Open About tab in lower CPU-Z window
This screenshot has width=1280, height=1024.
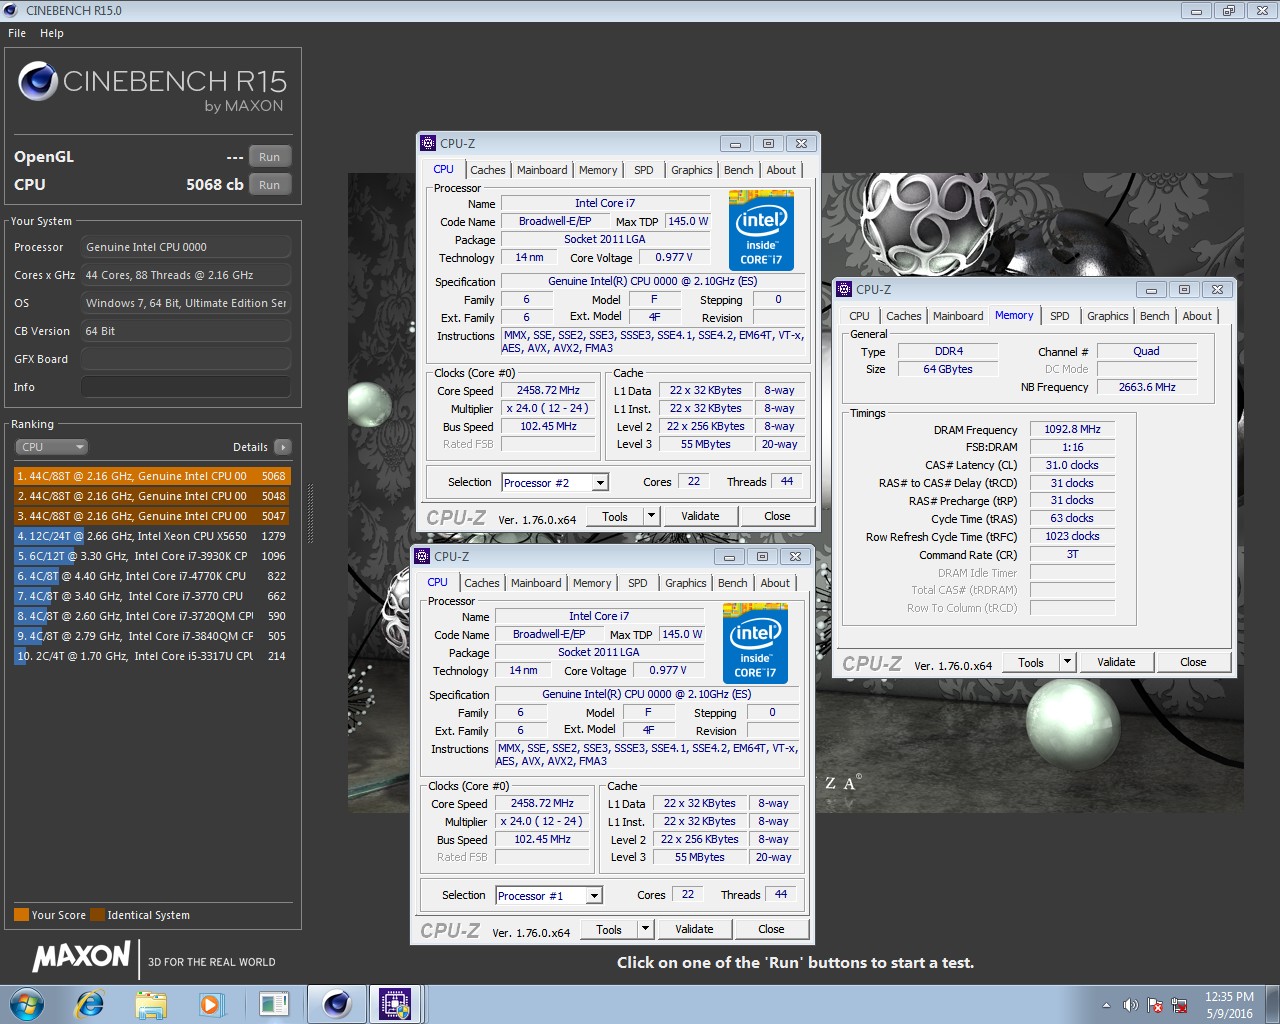[x=775, y=583]
